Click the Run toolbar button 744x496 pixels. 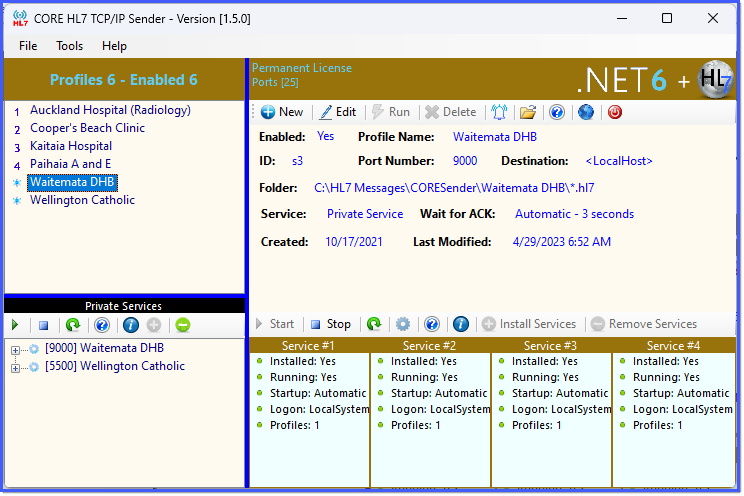click(x=391, y=112)
